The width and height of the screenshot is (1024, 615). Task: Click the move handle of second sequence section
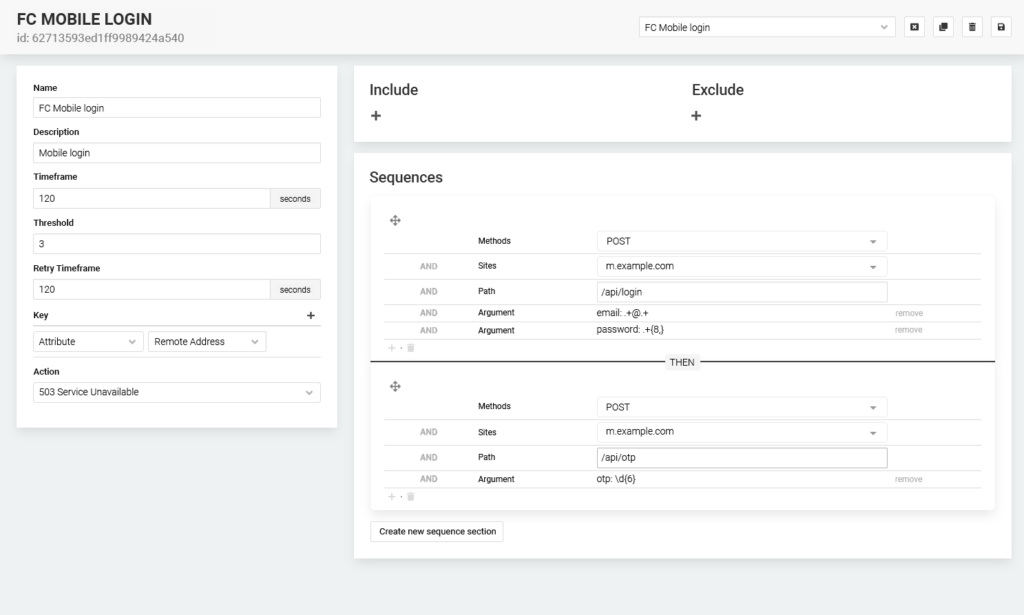(x=395, y=386)
